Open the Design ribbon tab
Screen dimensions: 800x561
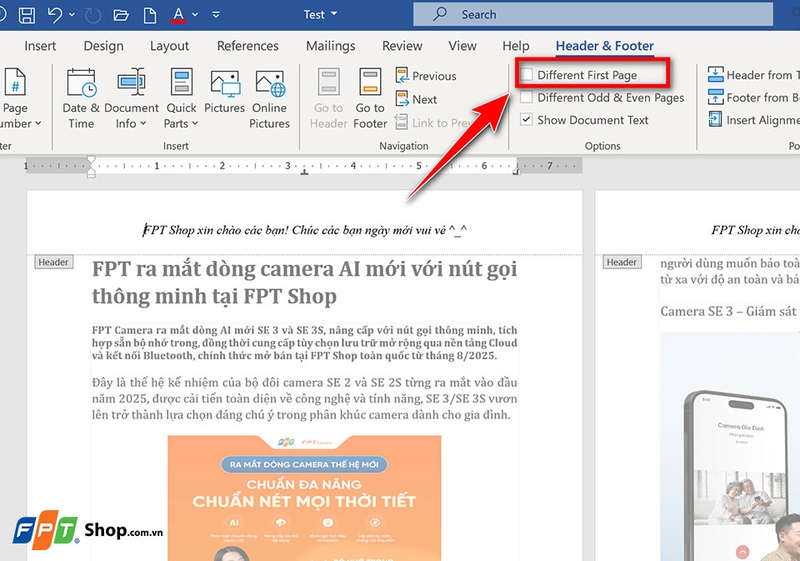tap(104, 46)
